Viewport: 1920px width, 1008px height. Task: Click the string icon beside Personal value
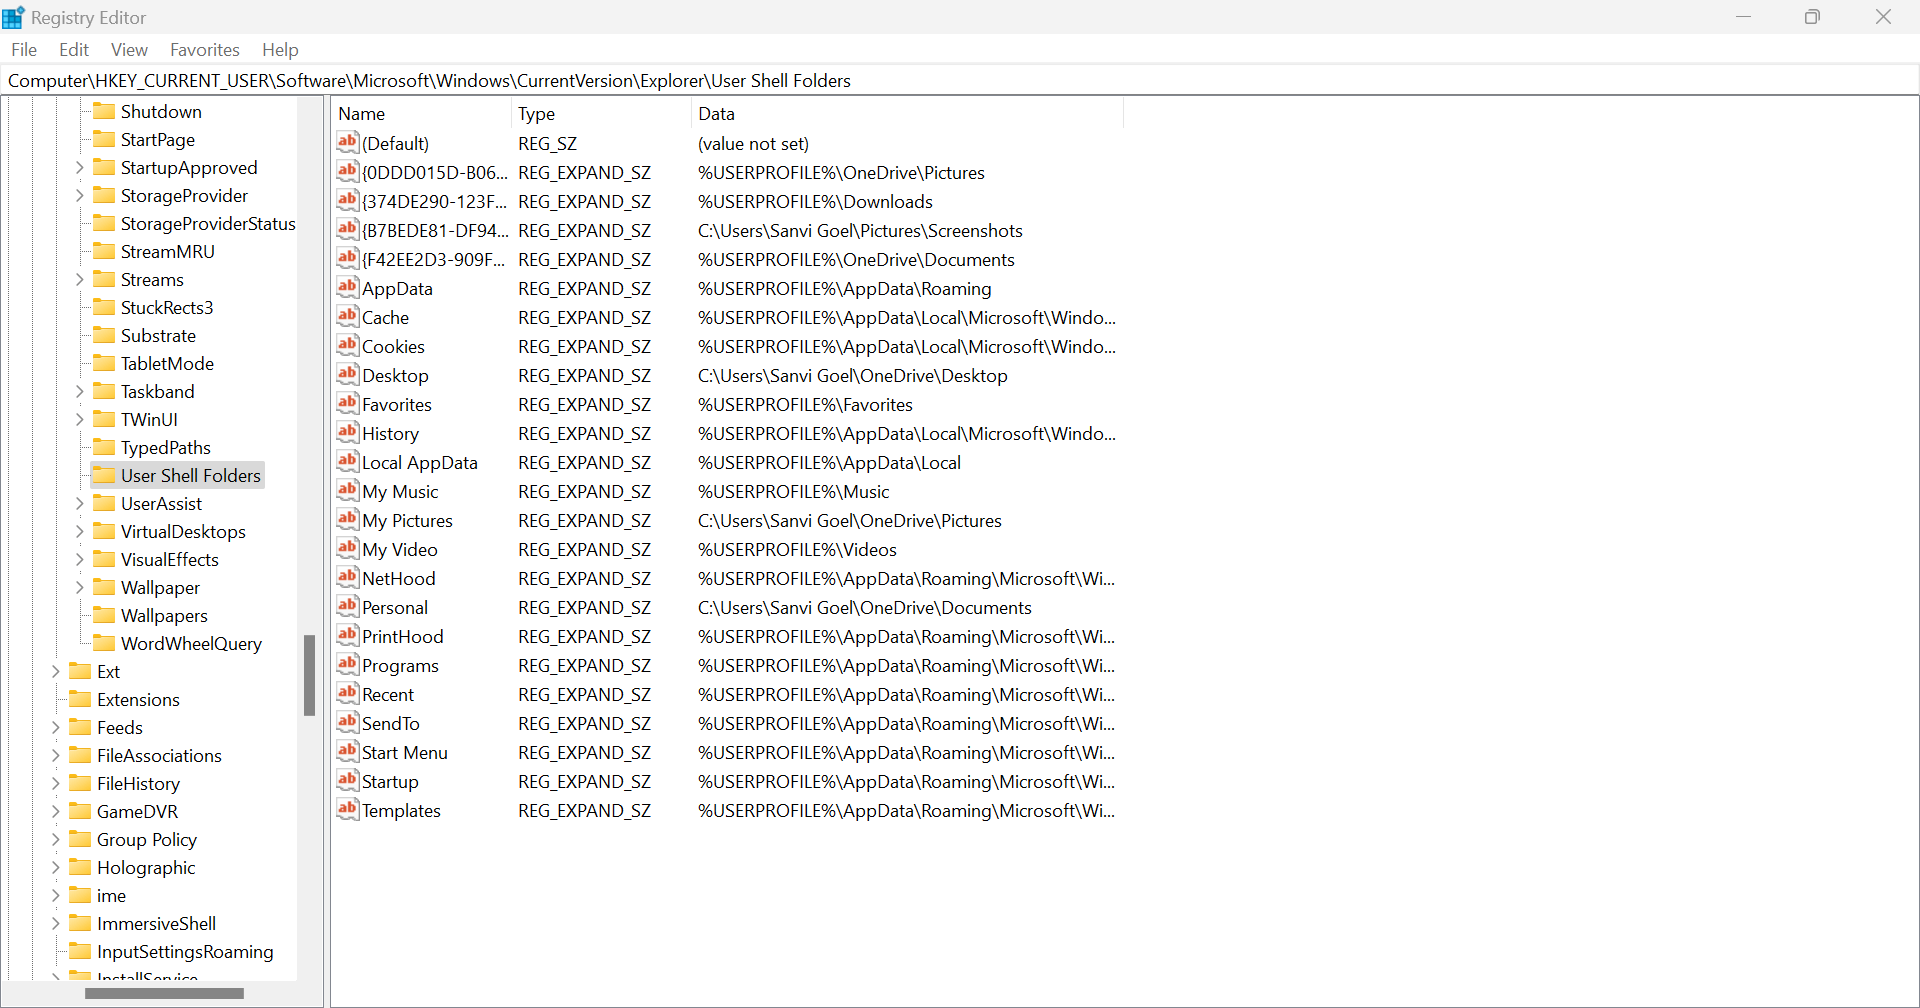(x=347, y=607)
